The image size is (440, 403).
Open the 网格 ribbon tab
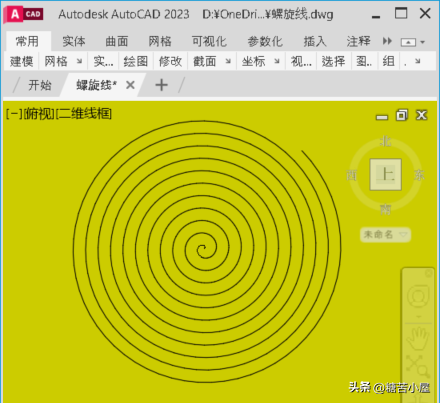click(x=160, y=41)
